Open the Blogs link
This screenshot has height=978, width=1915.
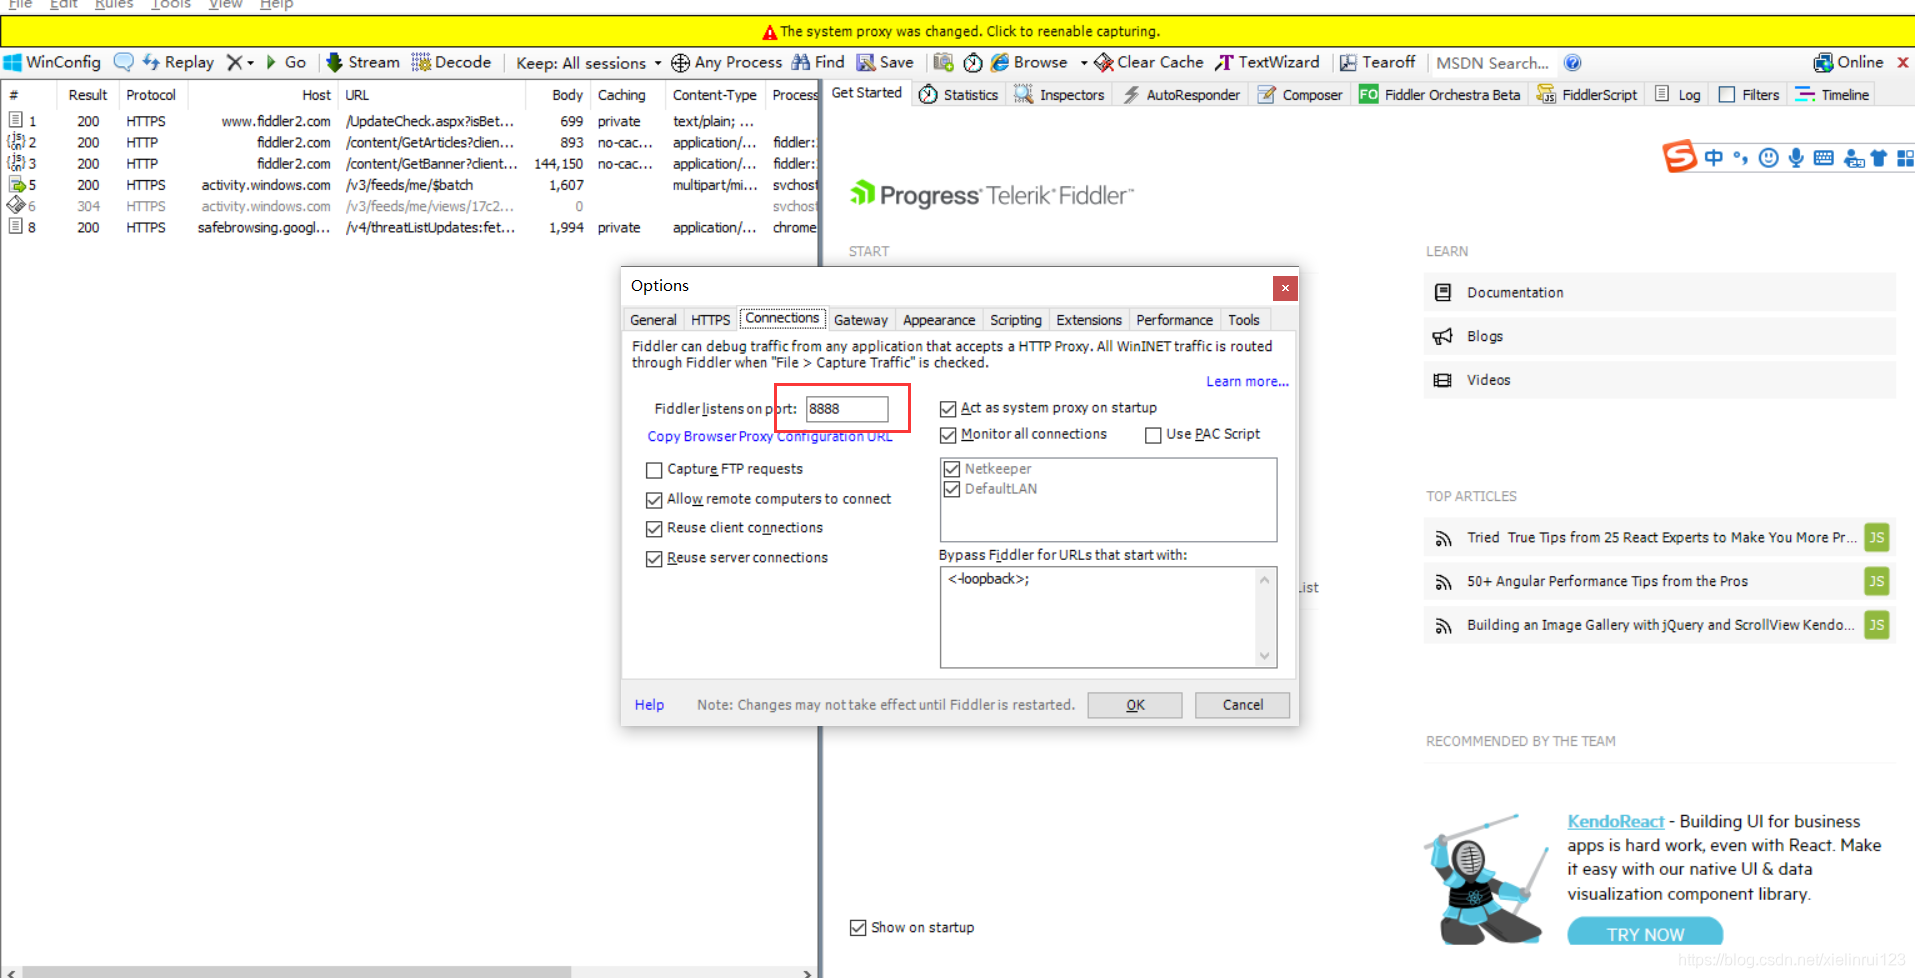coord(1659,337)
